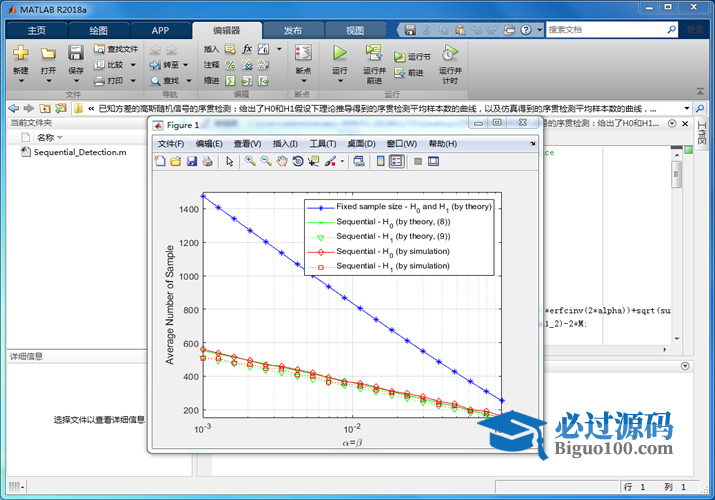
Task: Click the insert section icon beside 插入
Action: 230,49
